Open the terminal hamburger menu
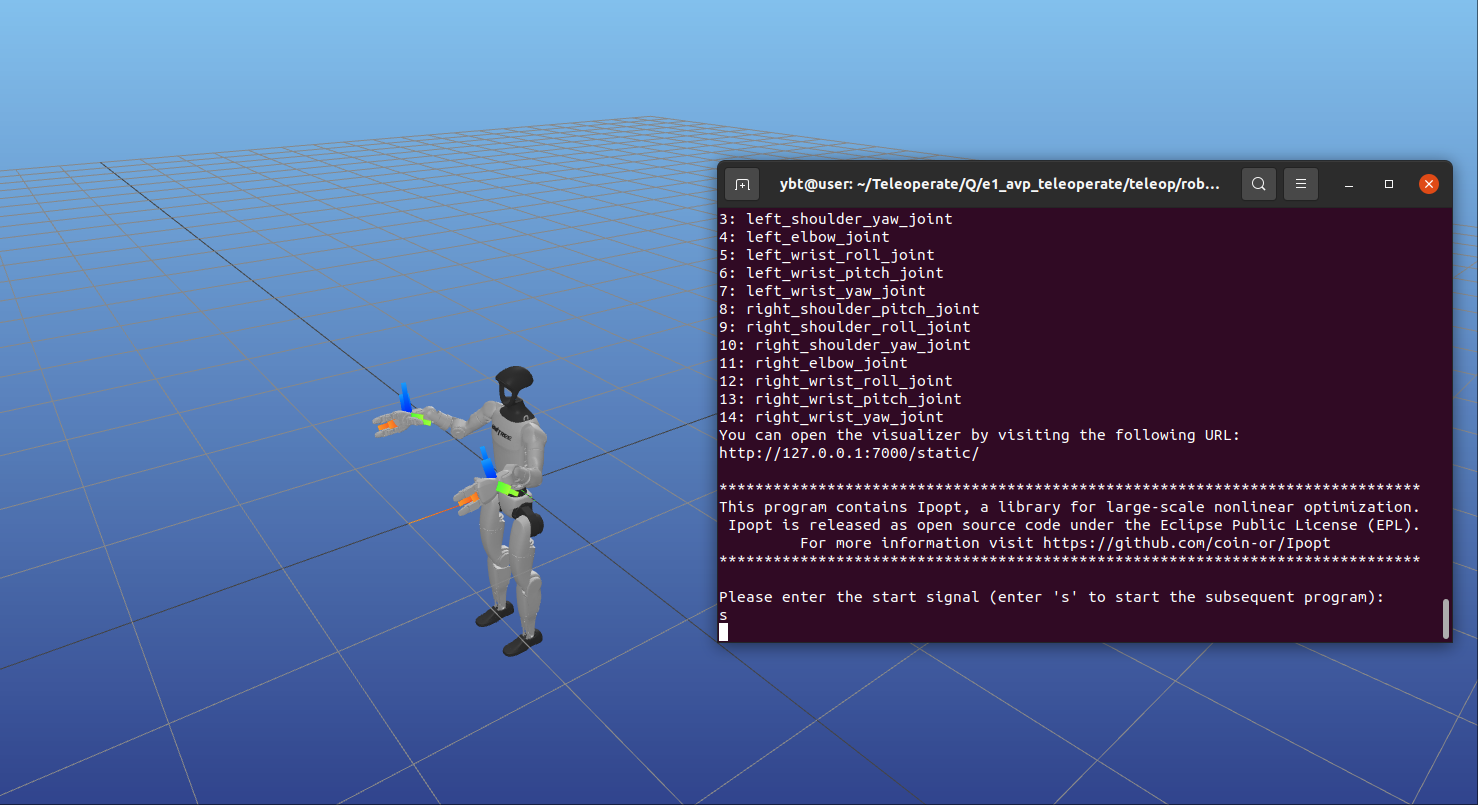Image resolution: width=1478 pixels, height=805 pixels. coord(1301,184)
